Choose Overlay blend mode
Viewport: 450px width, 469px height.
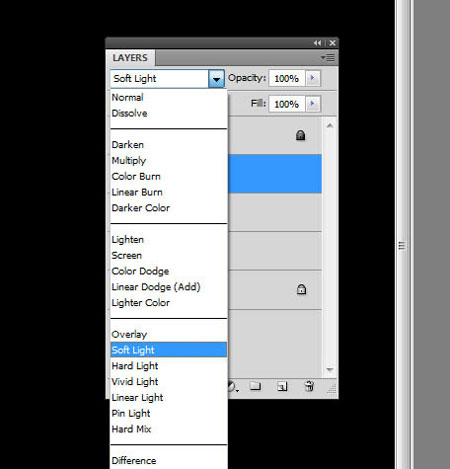[169, 334]
